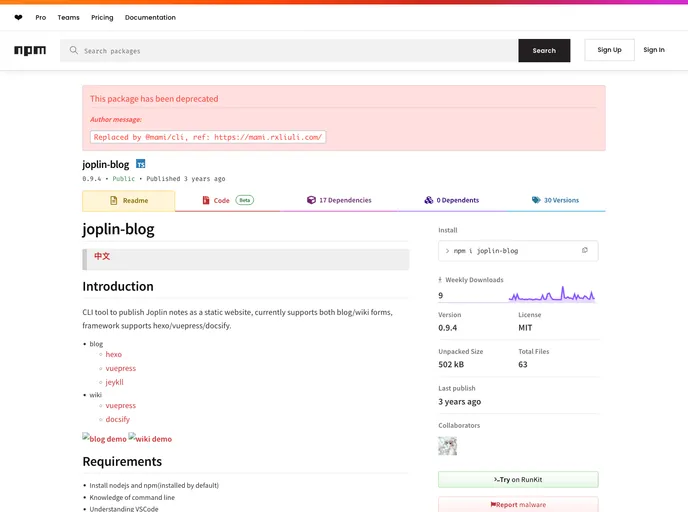The width and height of the screenshot is (688, 512).
Task: Click the Requirements heading
Action: click(122, 462)
